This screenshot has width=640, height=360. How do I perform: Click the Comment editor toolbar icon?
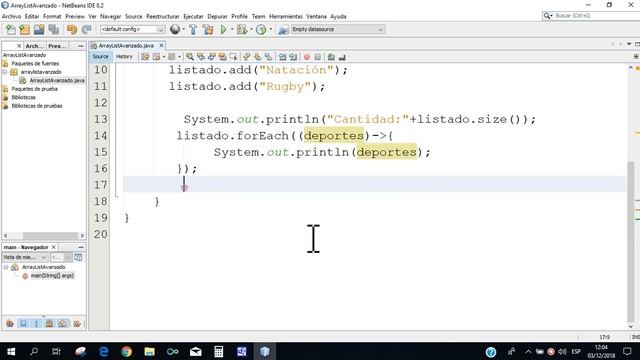tap(331, 57)
